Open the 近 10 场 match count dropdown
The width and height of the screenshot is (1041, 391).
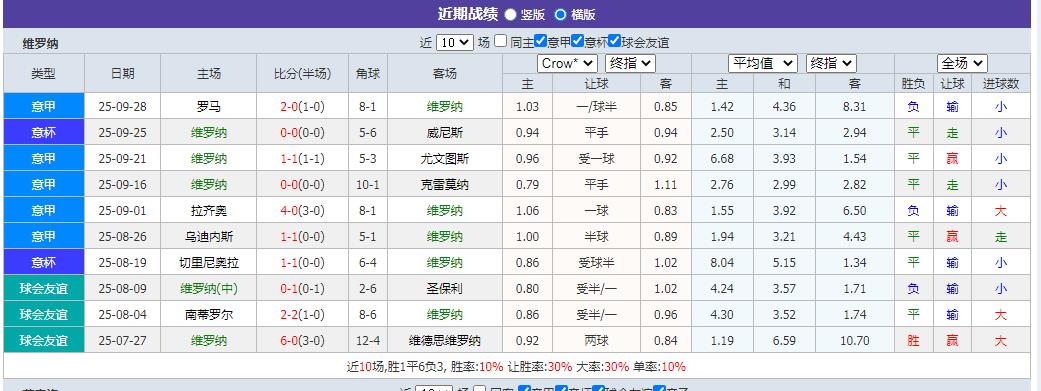(x=455, y=42)
